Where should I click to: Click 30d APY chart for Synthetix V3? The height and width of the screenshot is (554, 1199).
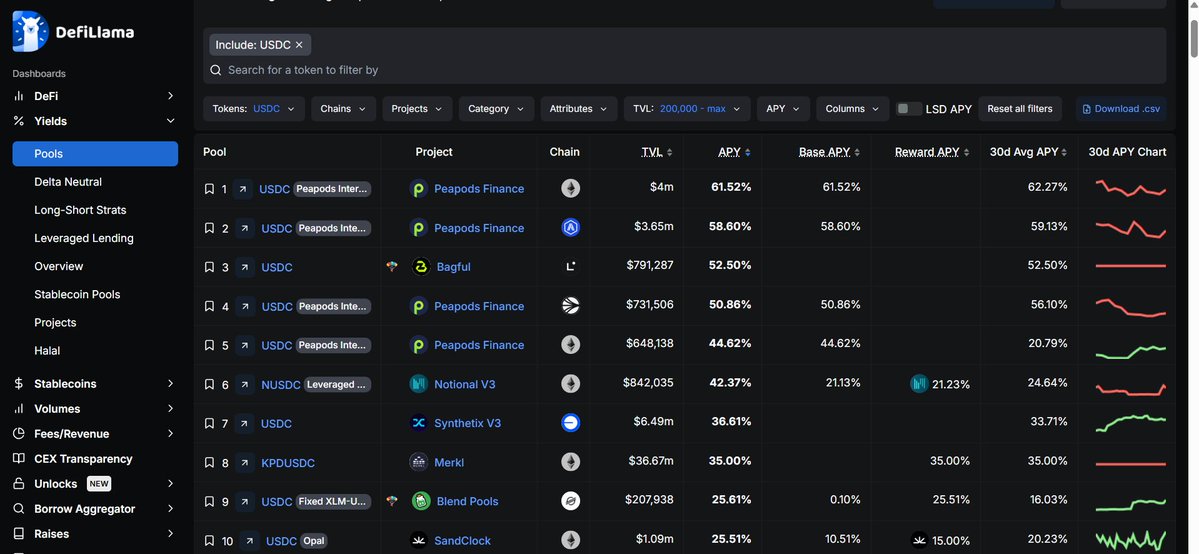tap(1131, 422)
